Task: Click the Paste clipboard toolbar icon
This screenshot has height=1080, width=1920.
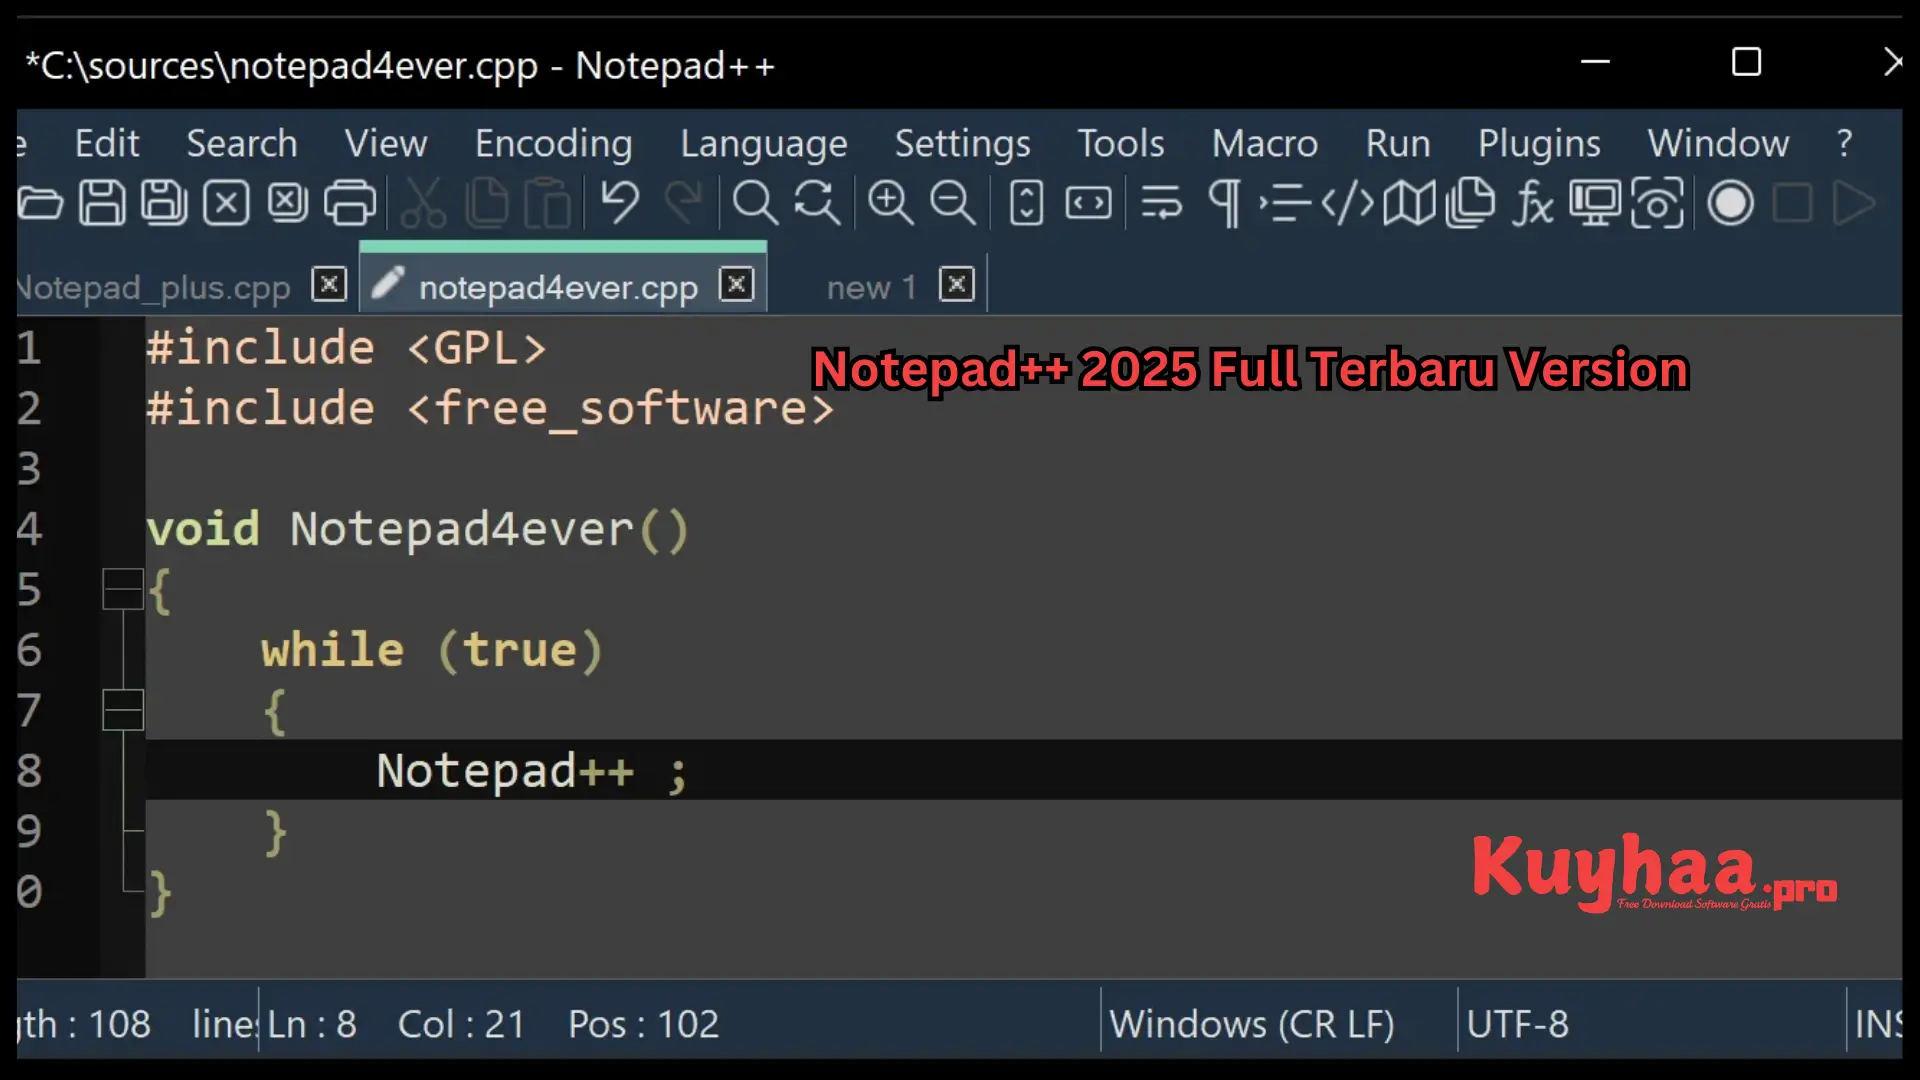Action: pyautogui.click(x=548, y=203)
